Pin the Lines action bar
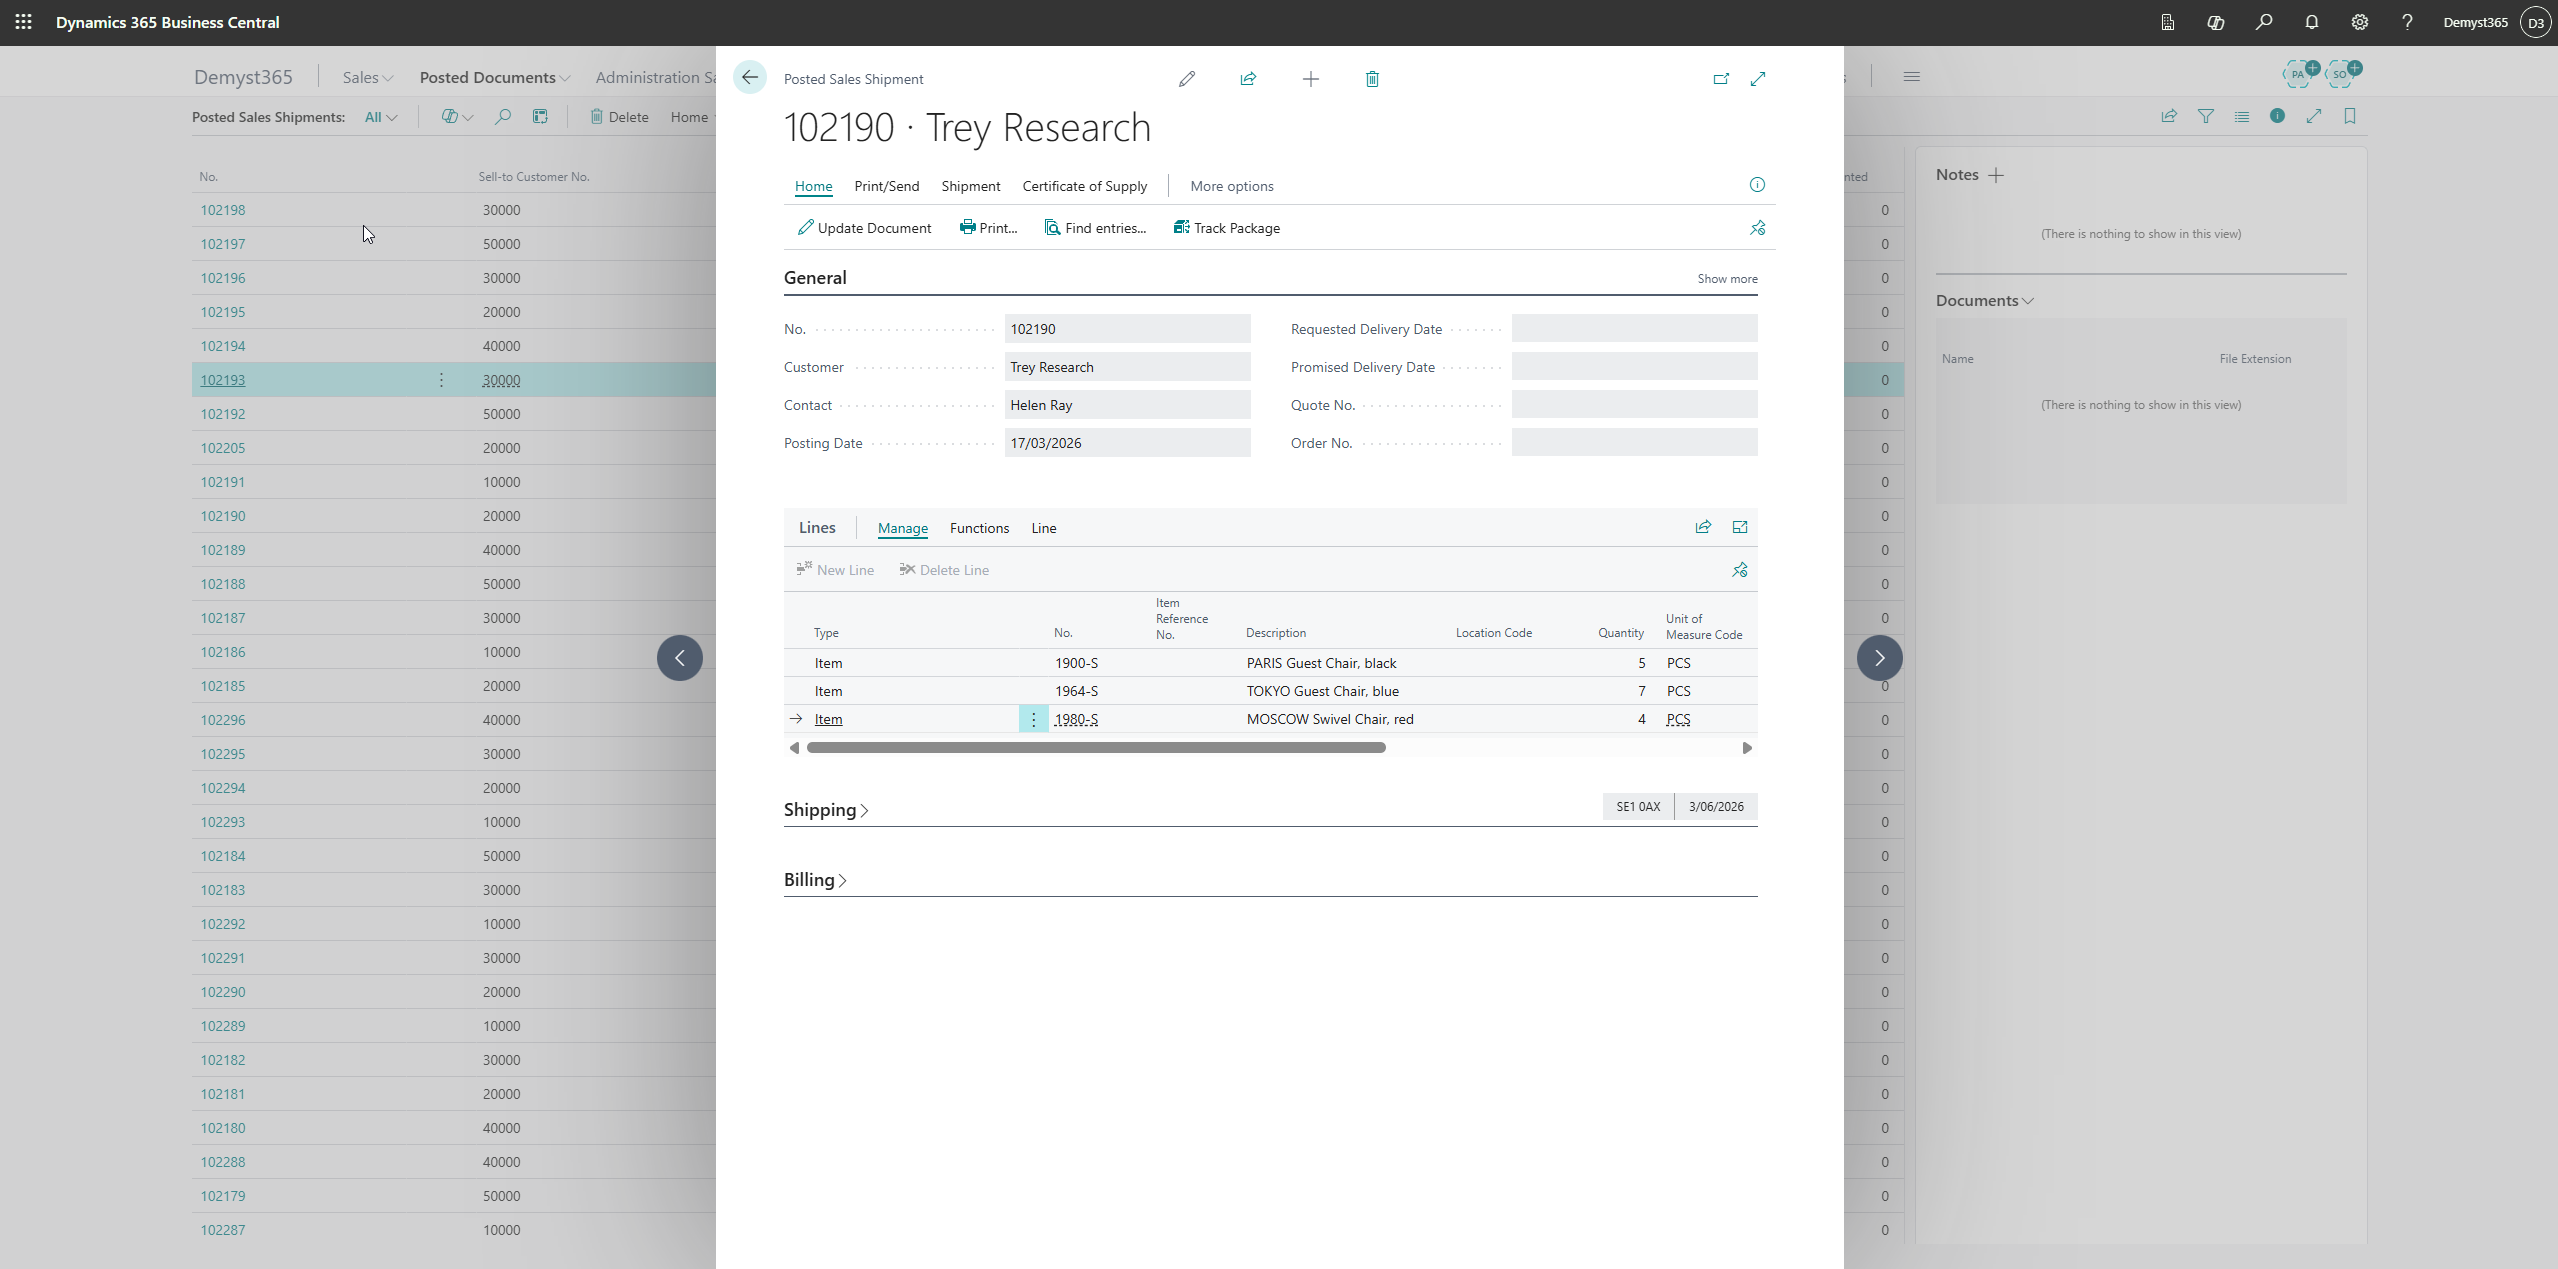 pos(1740,570)
